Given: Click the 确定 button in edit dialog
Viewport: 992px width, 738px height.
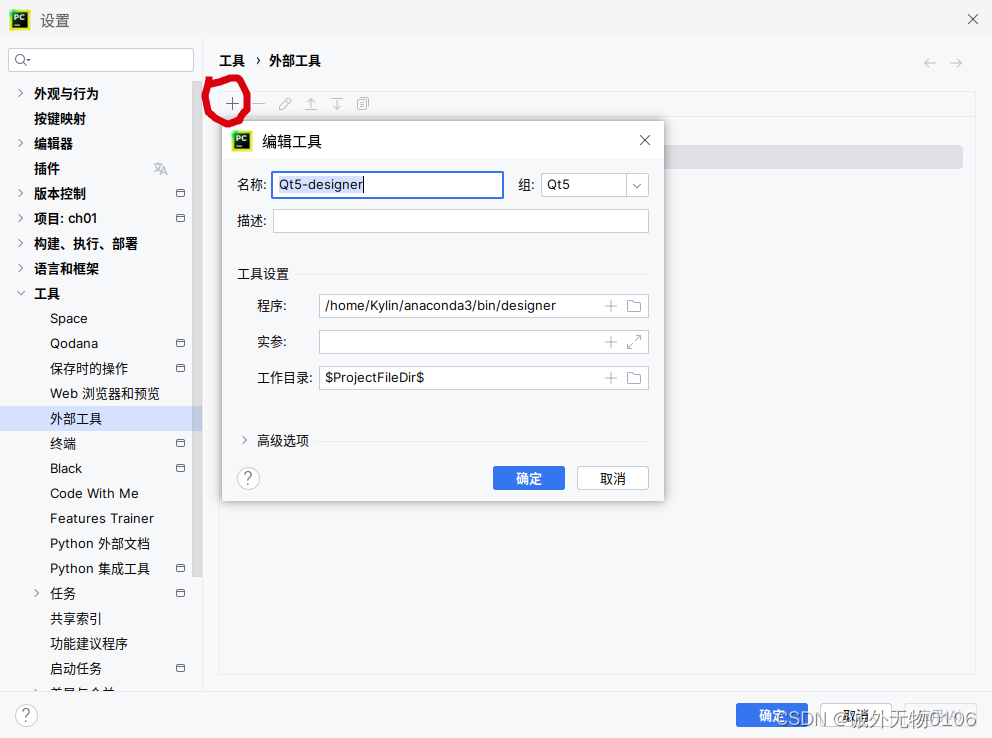Looking at the screenshot, I should (x=528, y=477).
